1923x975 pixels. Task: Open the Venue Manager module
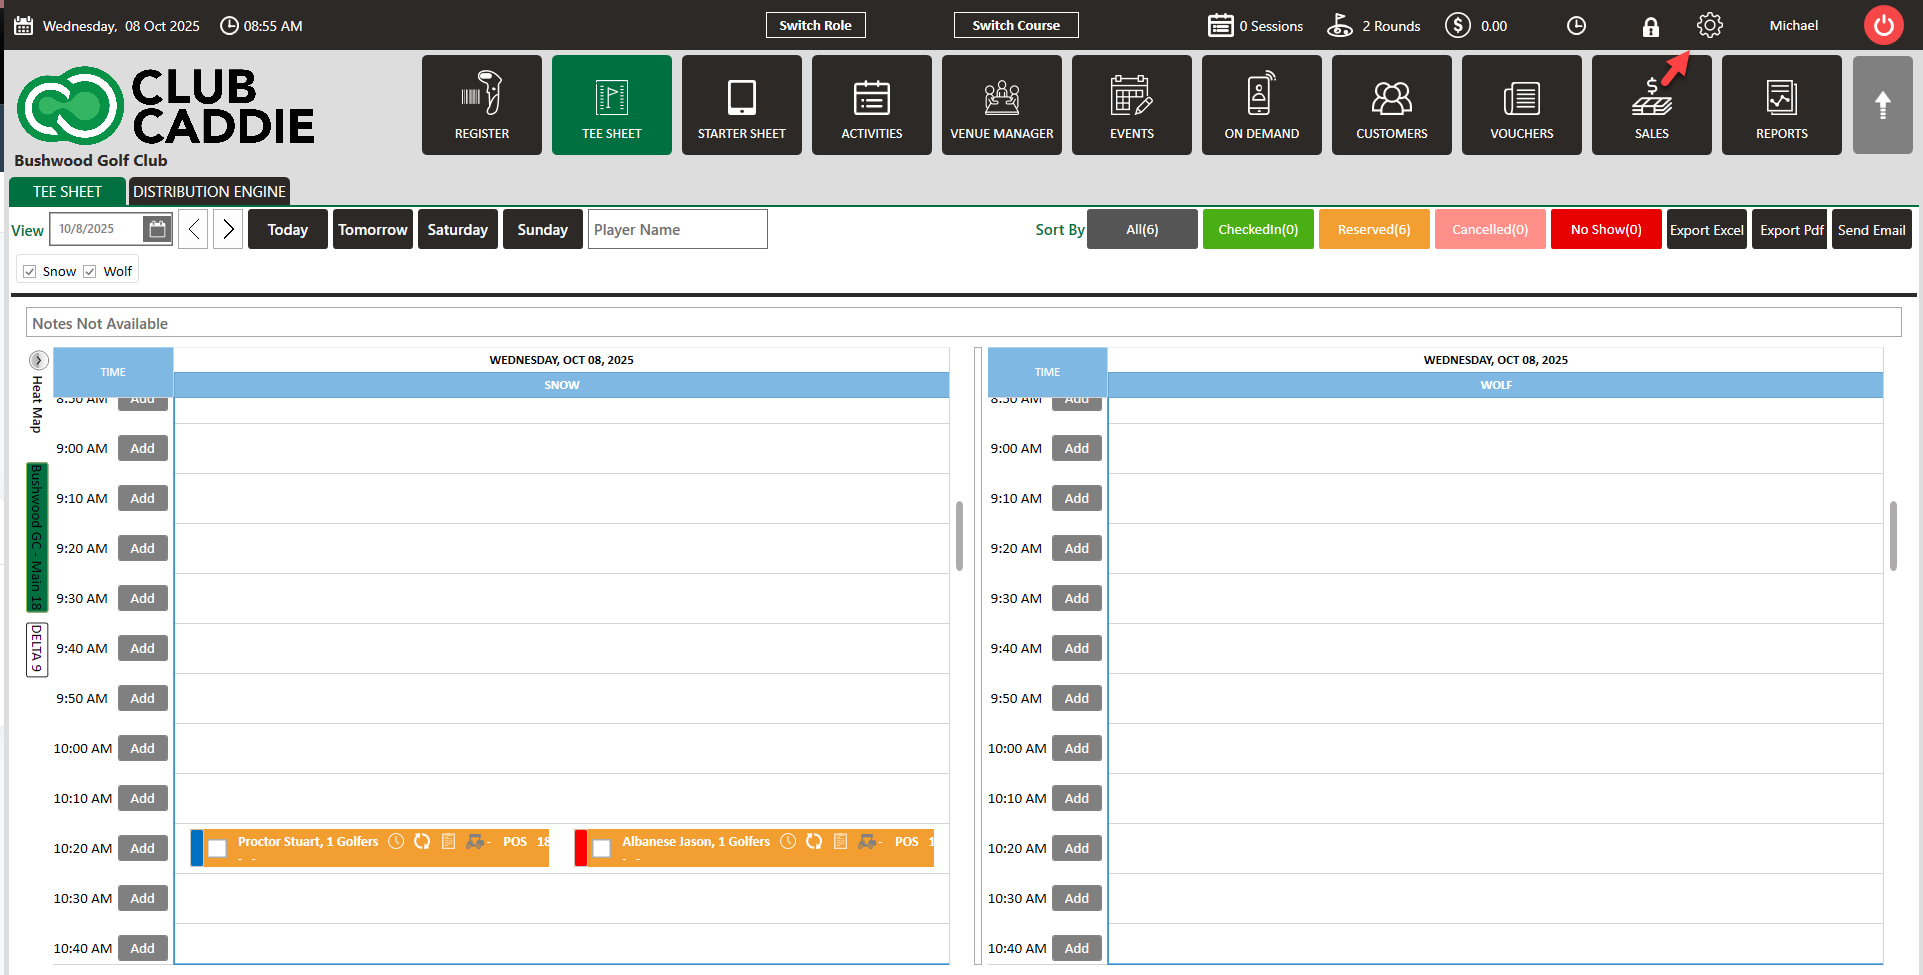[x=1001, y=105]
